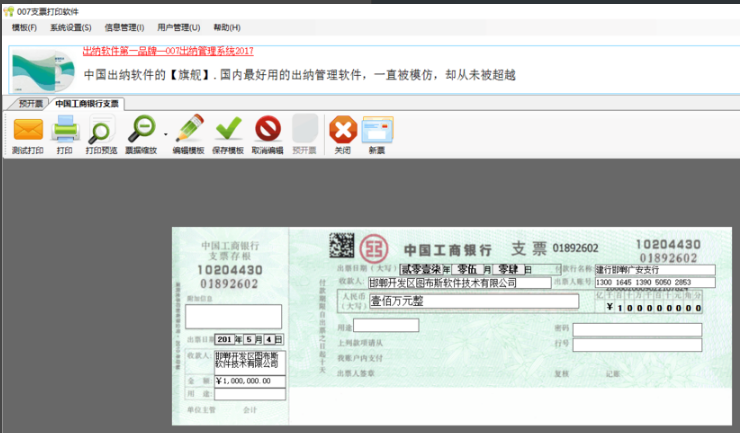The image size is (740, 433).
Task: Cancel editing with 取消编辑 icon
Action: pyautogui.click(x=268, y=128)
